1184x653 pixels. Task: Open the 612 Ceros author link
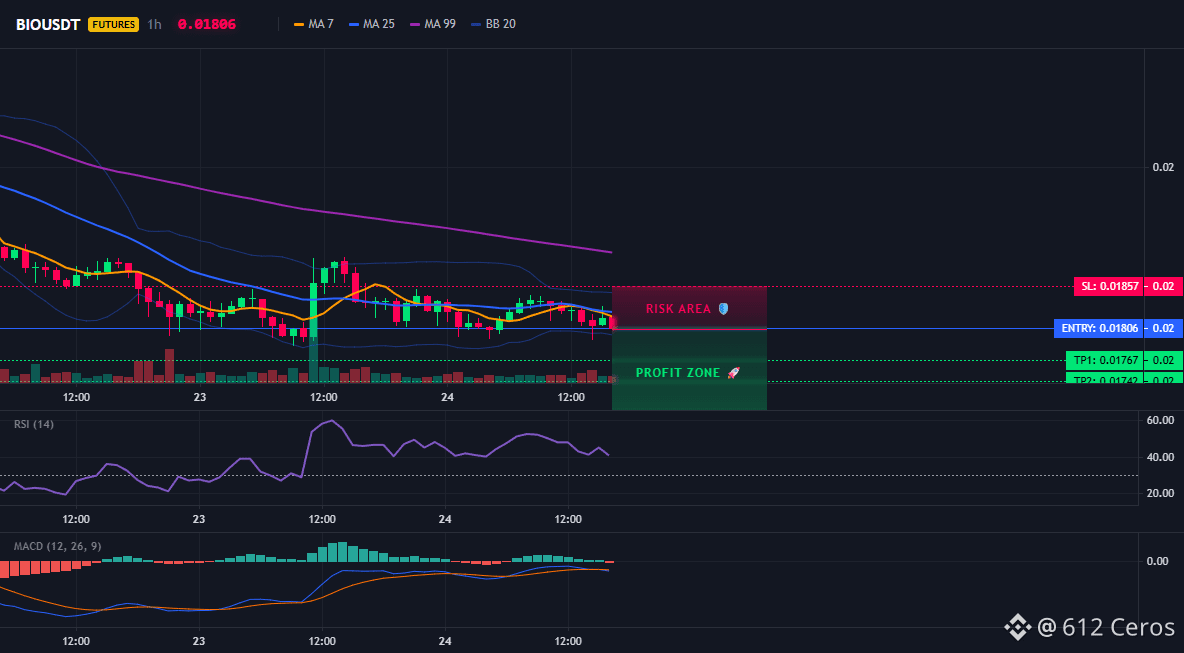coord(1106,627)
